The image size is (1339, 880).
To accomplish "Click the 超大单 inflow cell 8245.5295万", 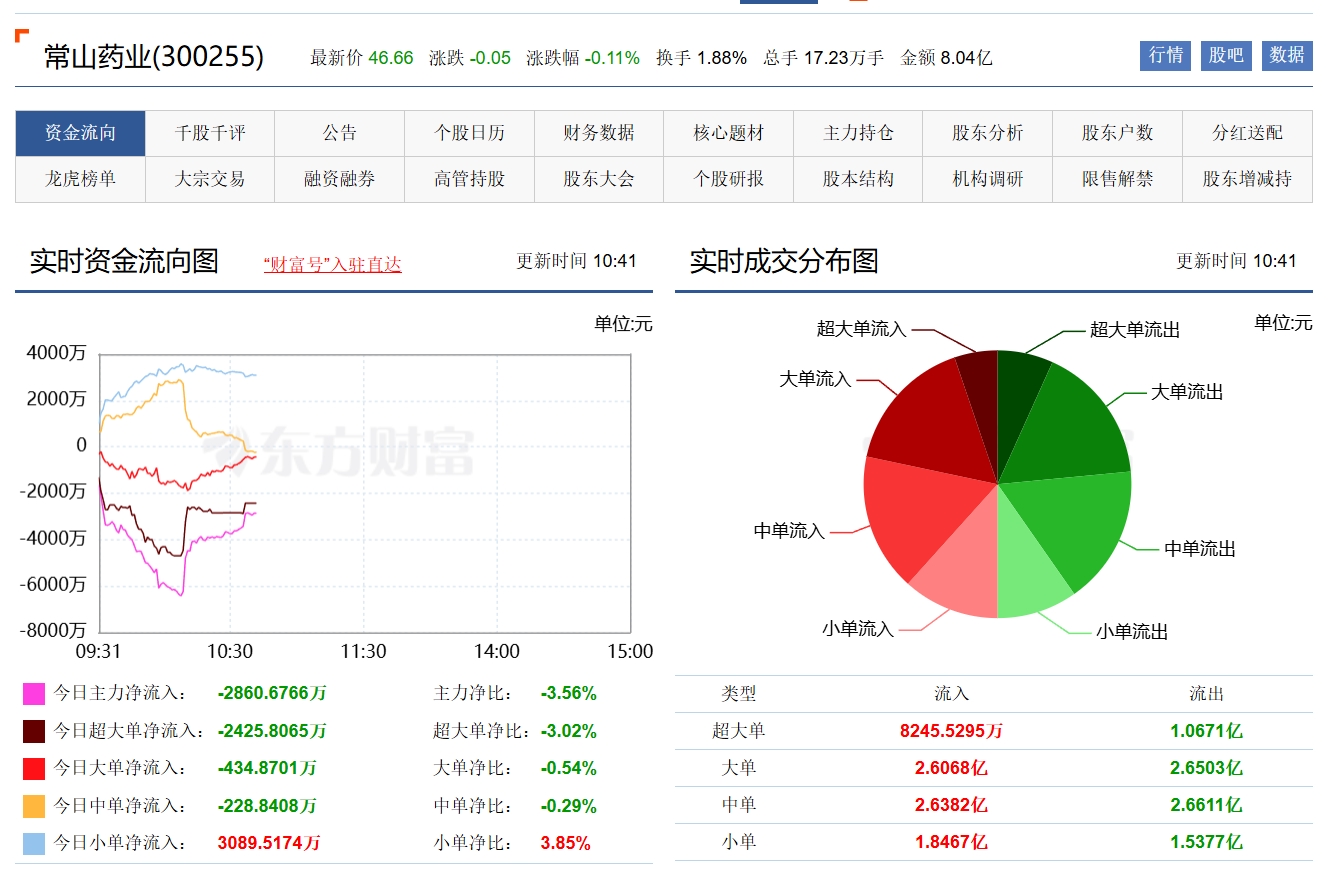I will pos(951,731).
